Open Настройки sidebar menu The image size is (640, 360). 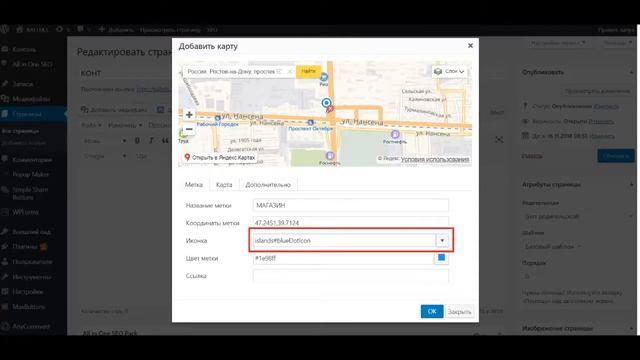coord(27,292)
